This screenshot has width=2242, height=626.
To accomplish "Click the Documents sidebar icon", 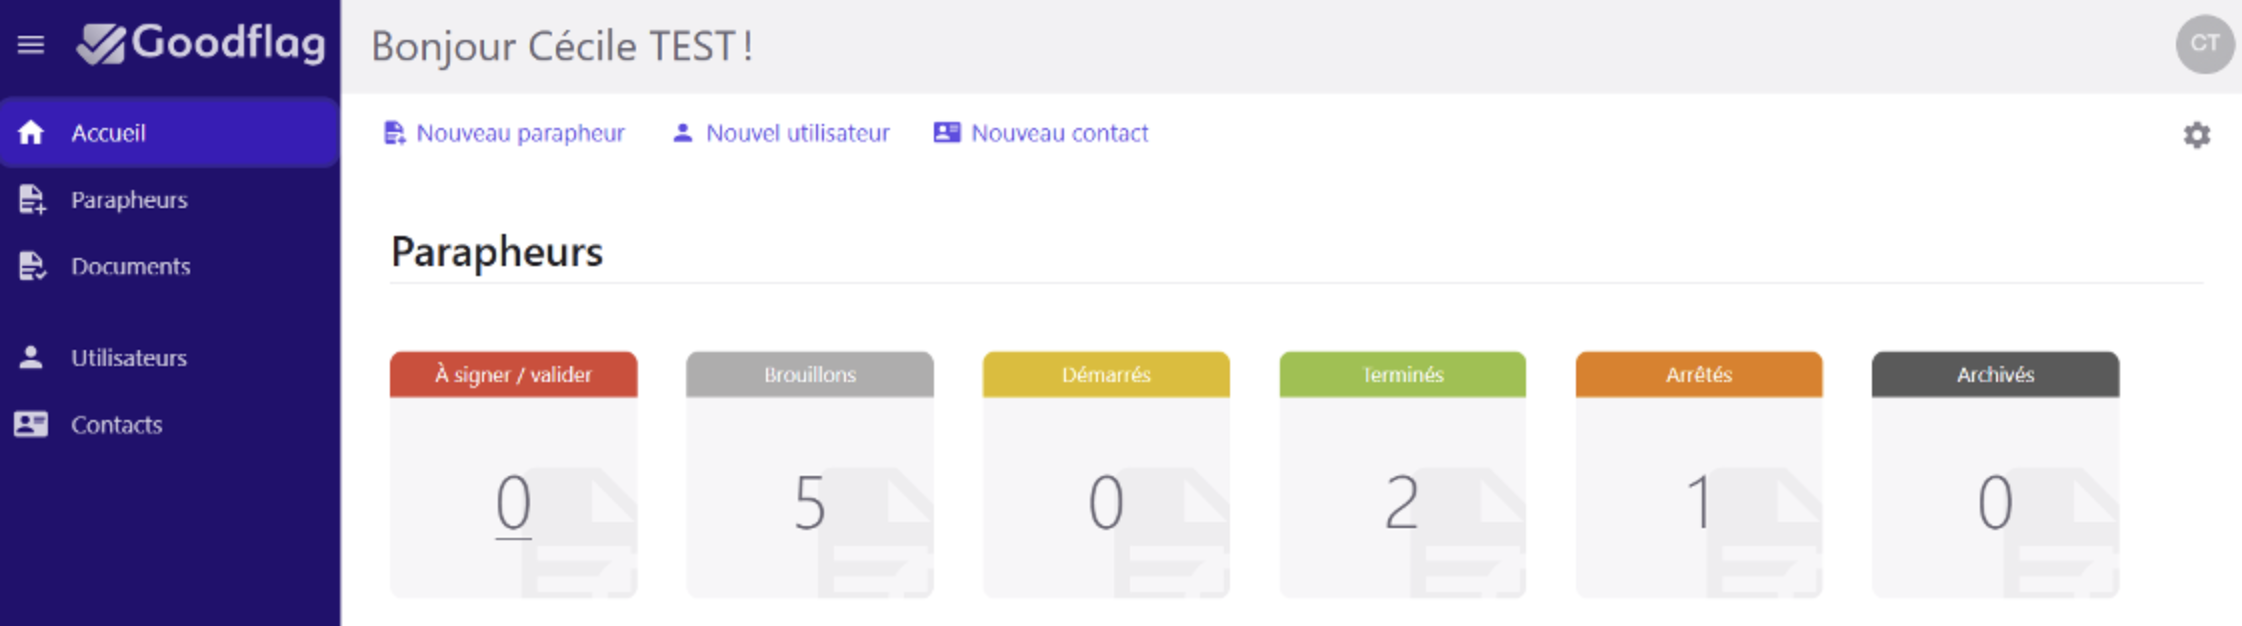I will (x=31, y=267).
